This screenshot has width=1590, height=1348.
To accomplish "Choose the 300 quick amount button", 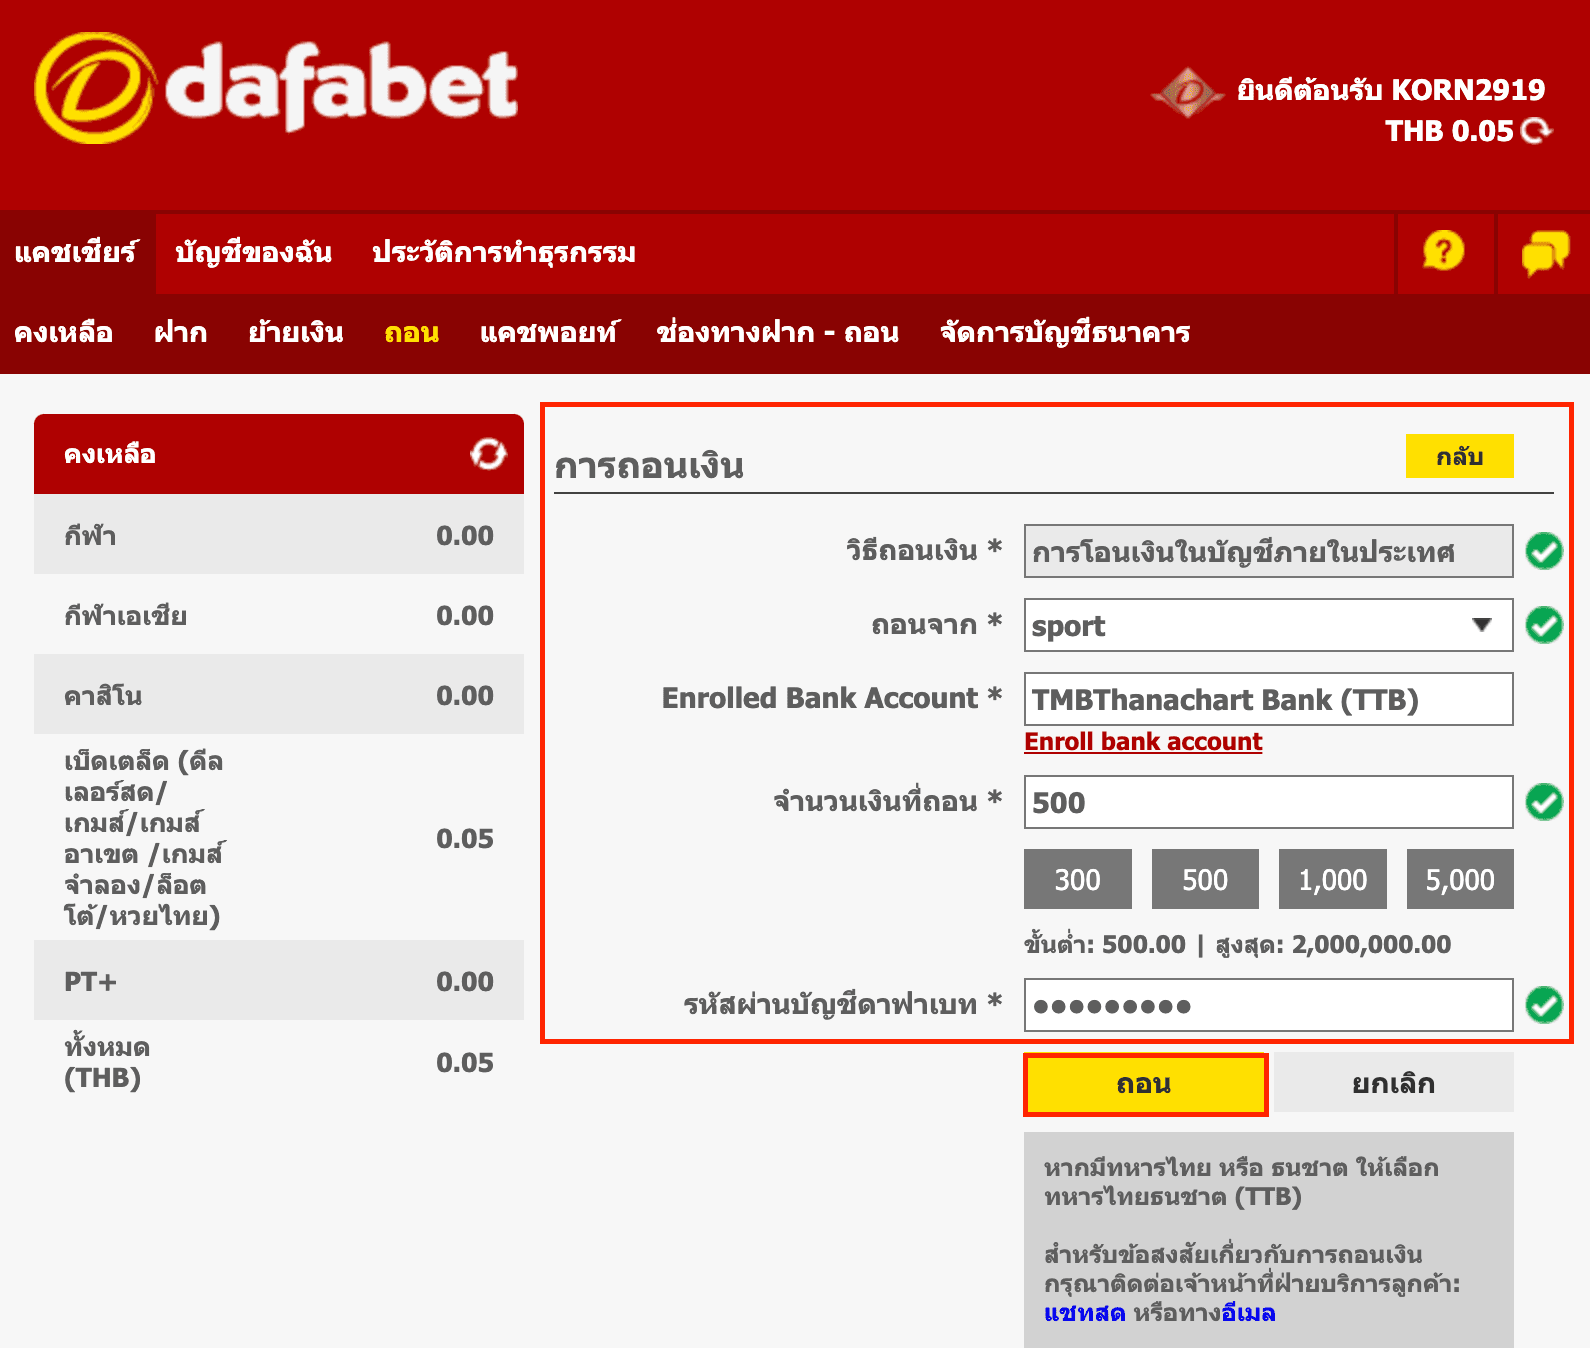I will [x=1078, y=879].
